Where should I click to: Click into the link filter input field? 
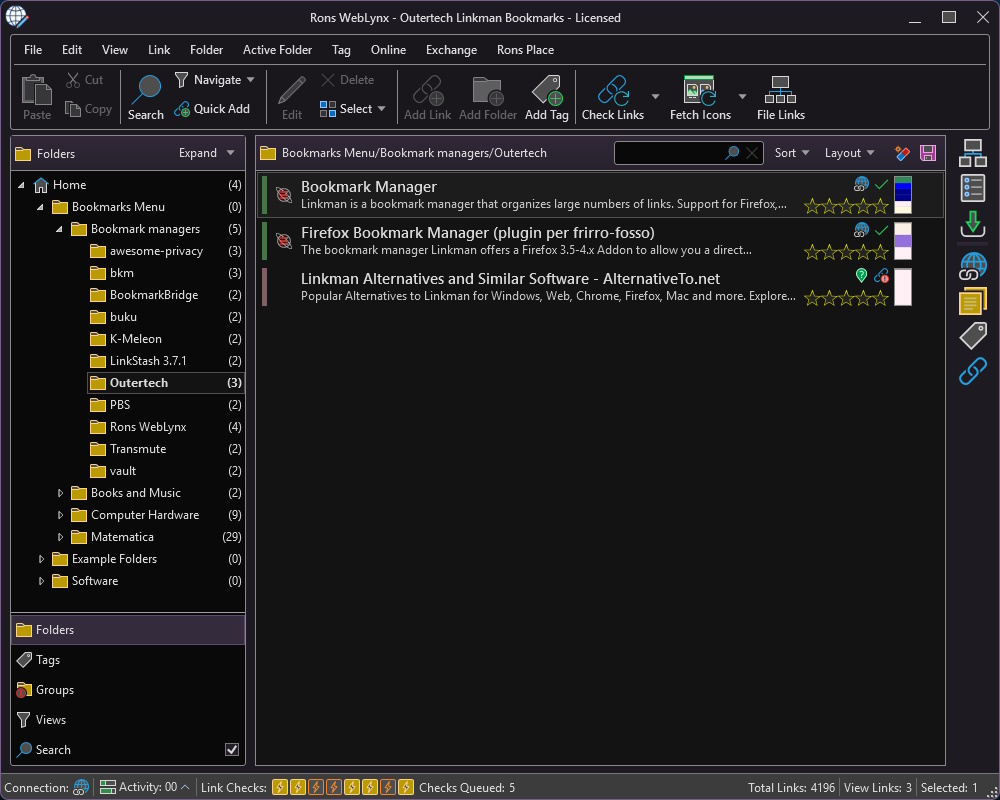(670, 153)
